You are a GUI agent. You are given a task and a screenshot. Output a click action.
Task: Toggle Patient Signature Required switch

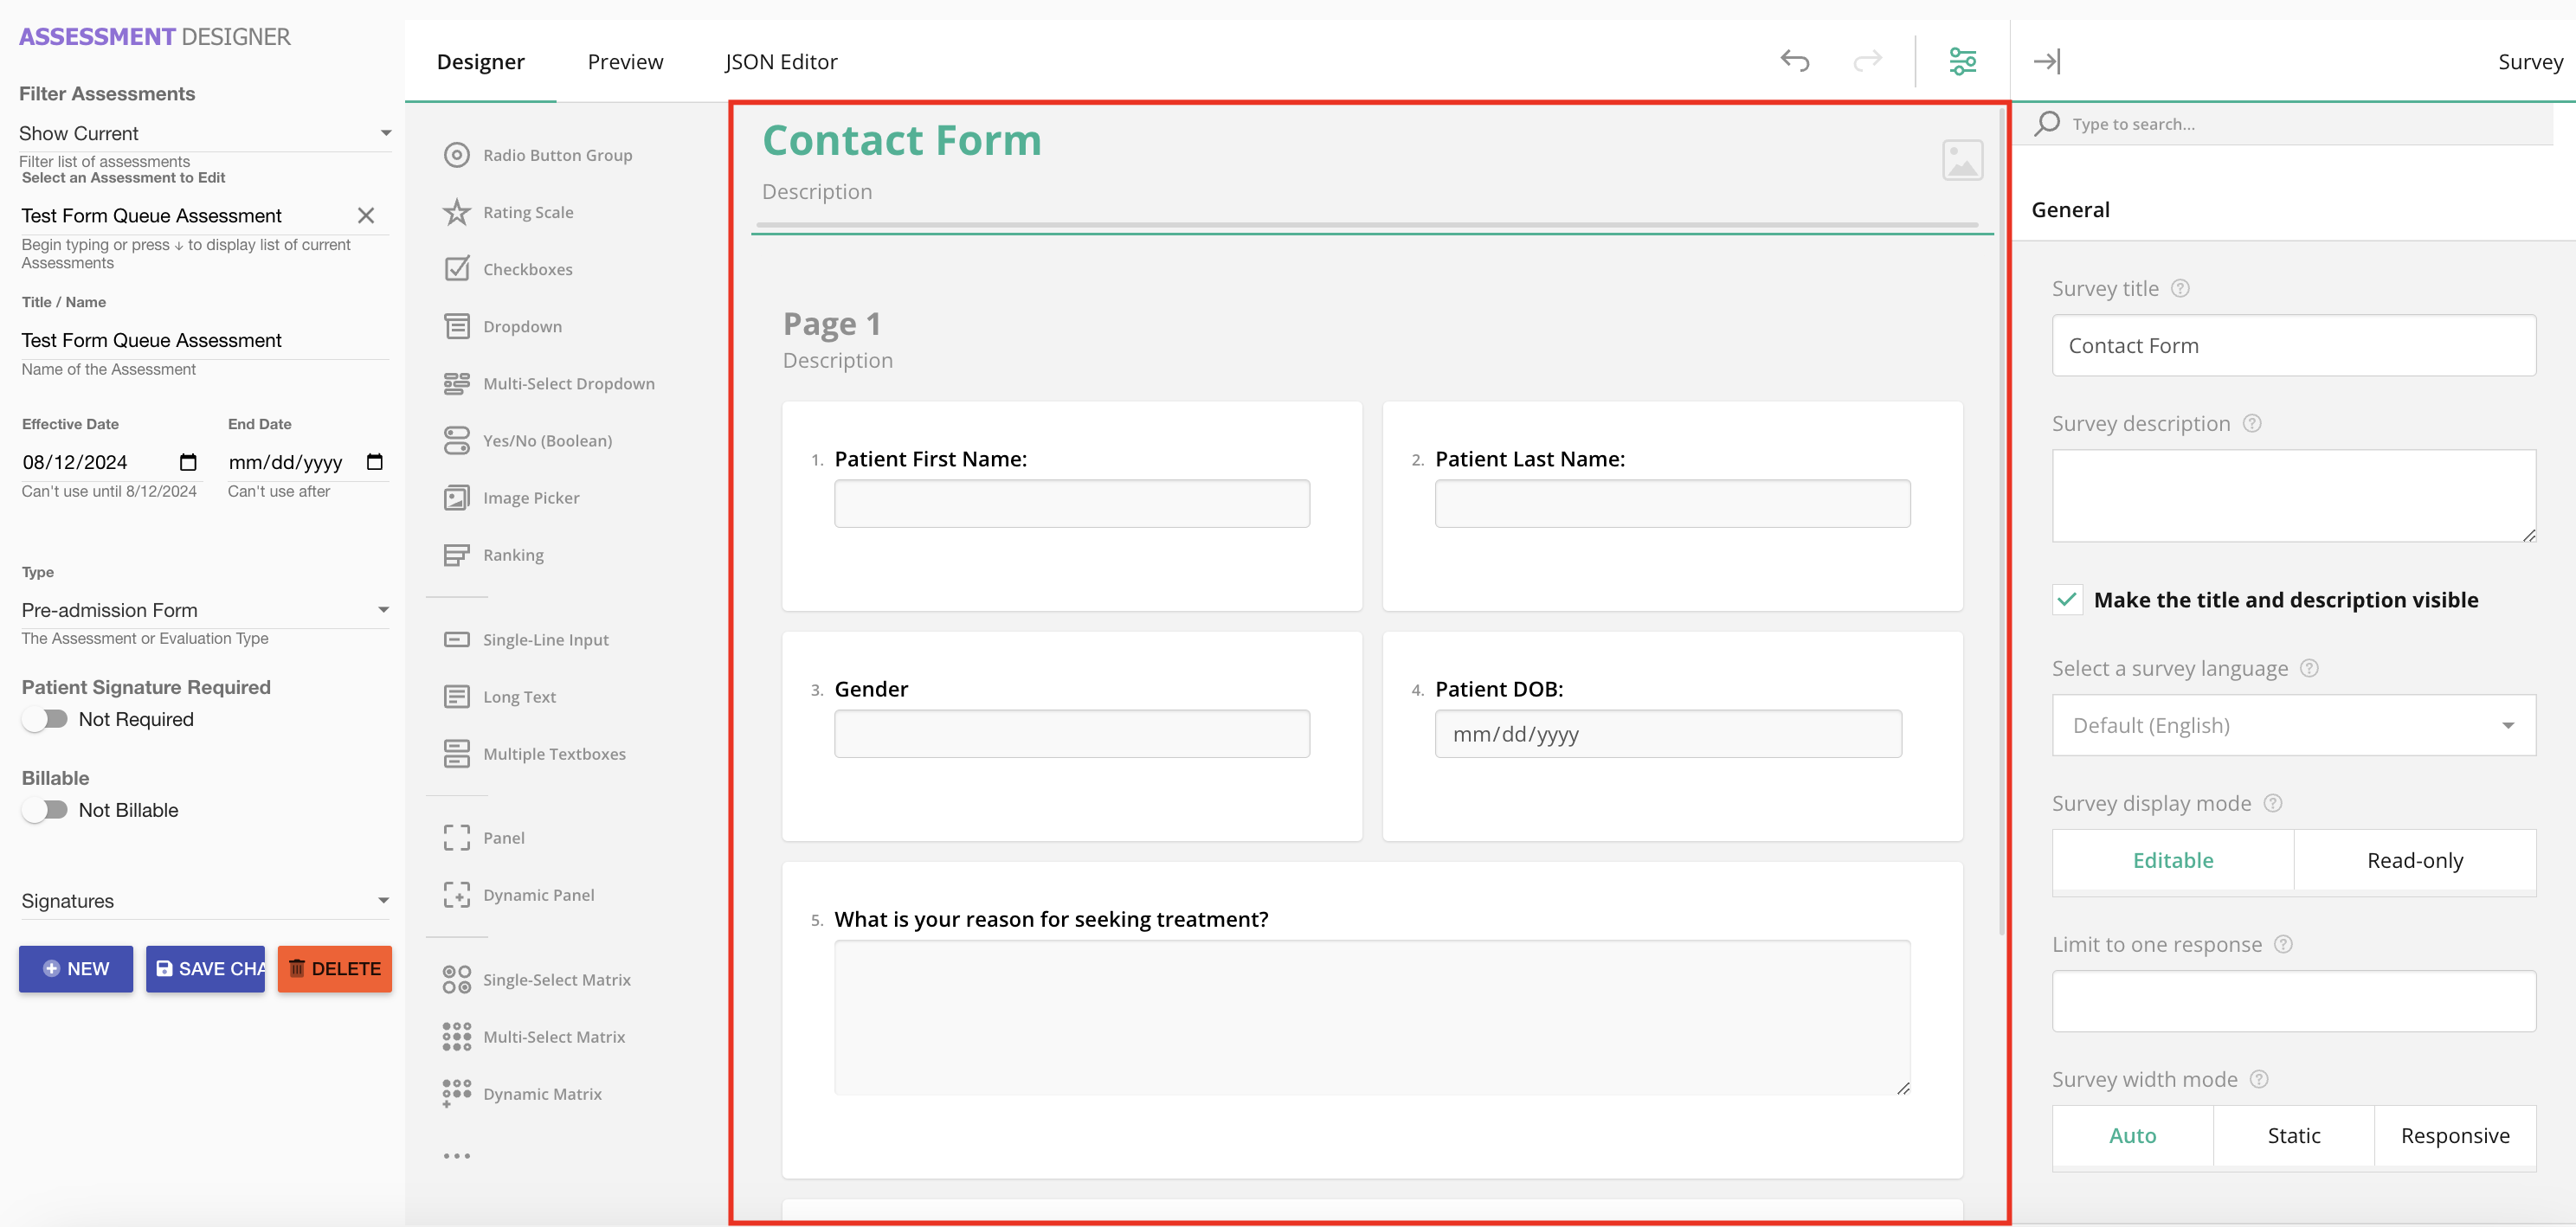tap(45, 719)
